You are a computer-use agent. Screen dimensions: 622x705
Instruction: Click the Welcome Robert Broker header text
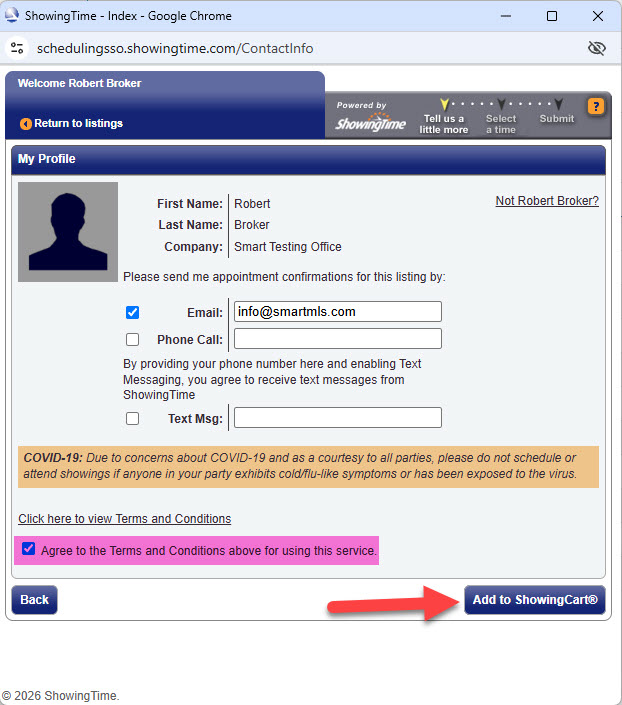pos(79,83)
